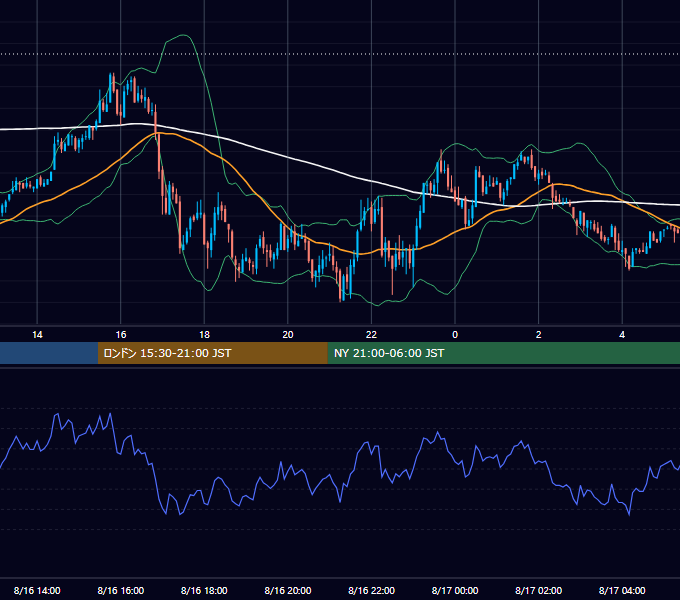680x600 pixels.
Task: Click the upper chart time label 20
Action: (x=288, y=335)
